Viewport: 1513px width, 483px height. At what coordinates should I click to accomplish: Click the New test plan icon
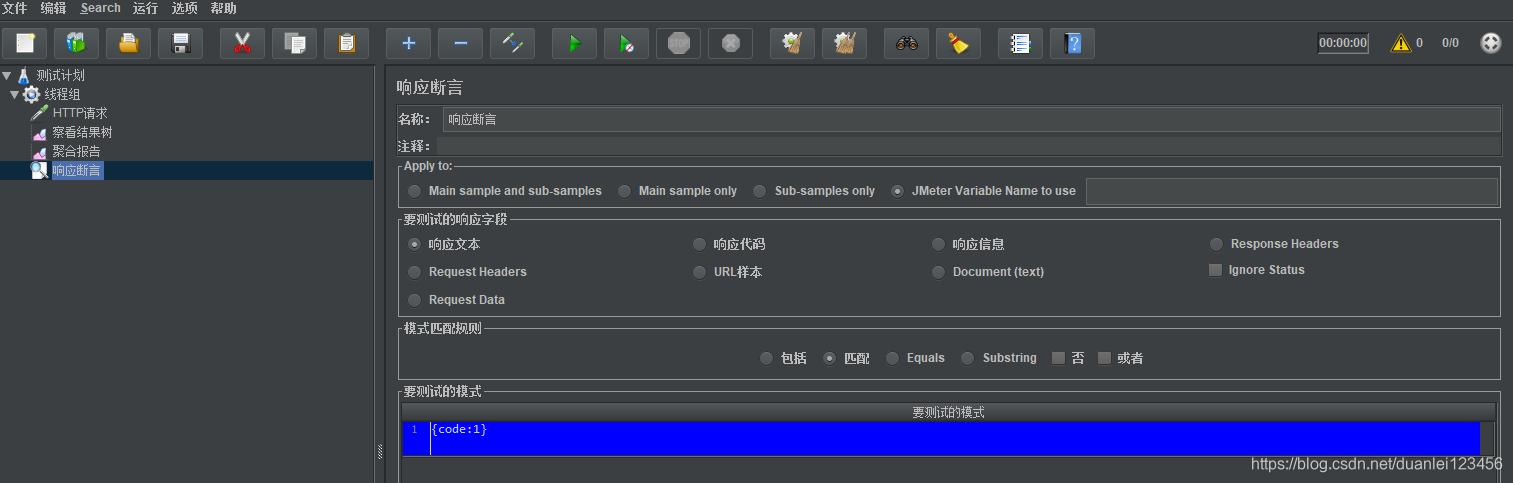24,43
